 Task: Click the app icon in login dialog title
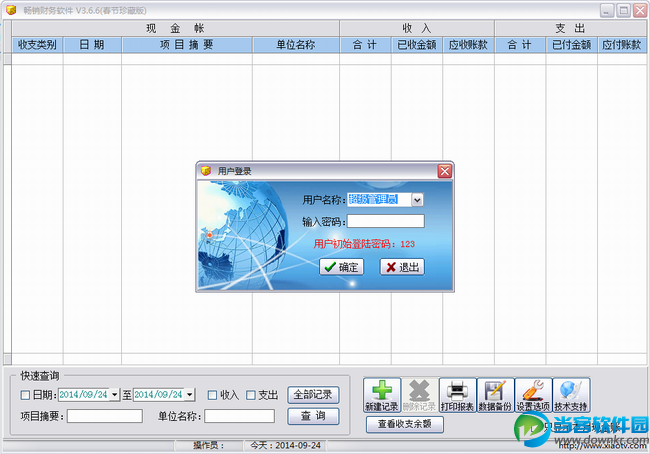point(206,171)
